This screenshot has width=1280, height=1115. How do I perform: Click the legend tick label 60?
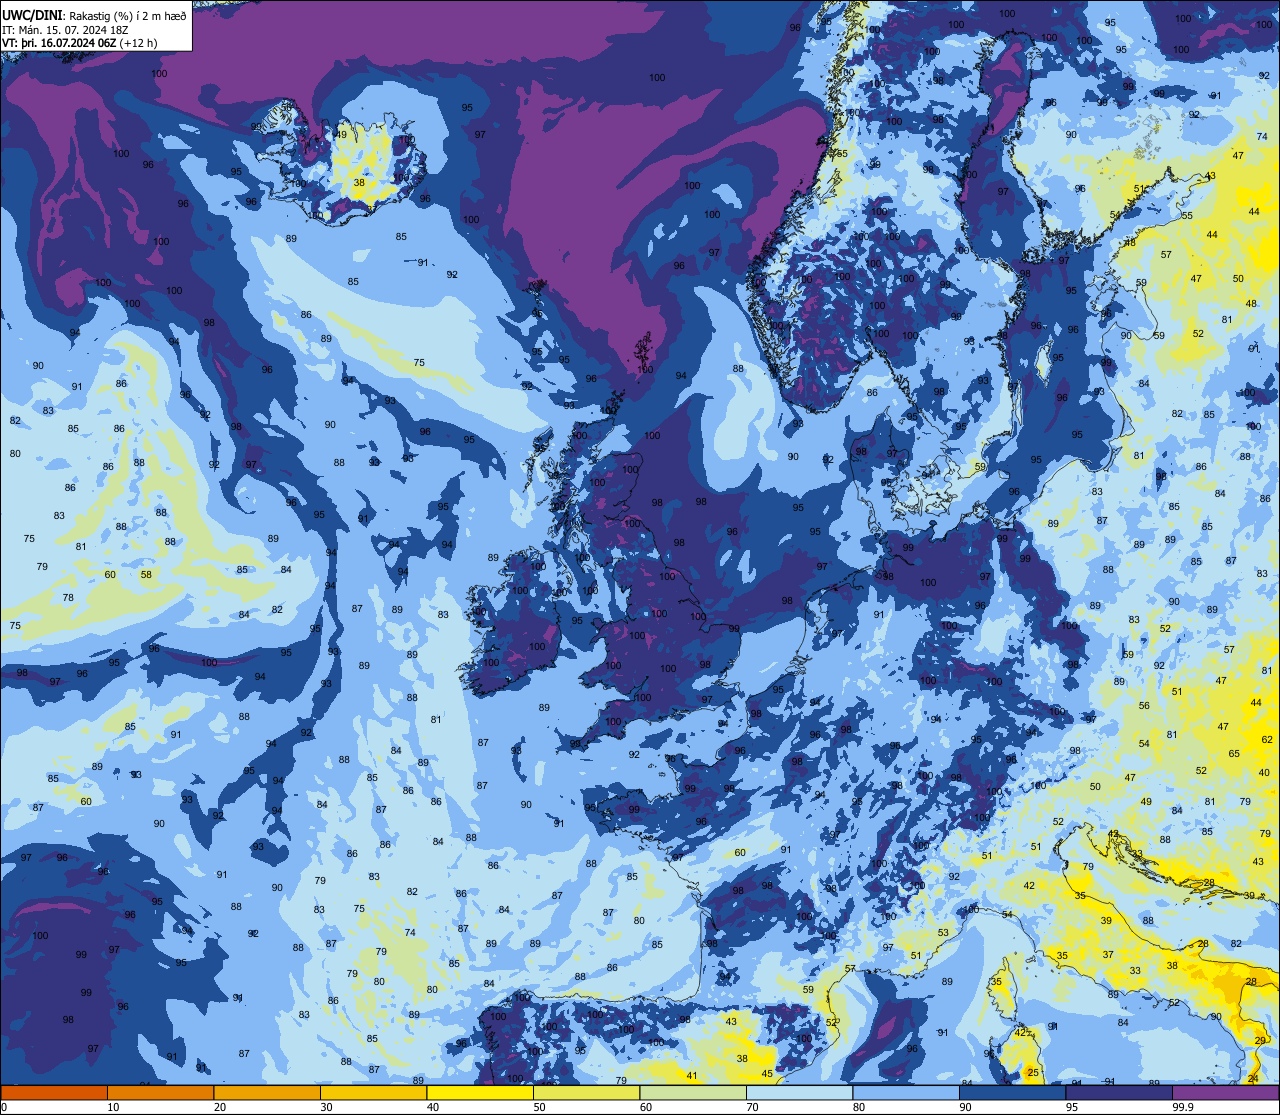point(645,1107)
